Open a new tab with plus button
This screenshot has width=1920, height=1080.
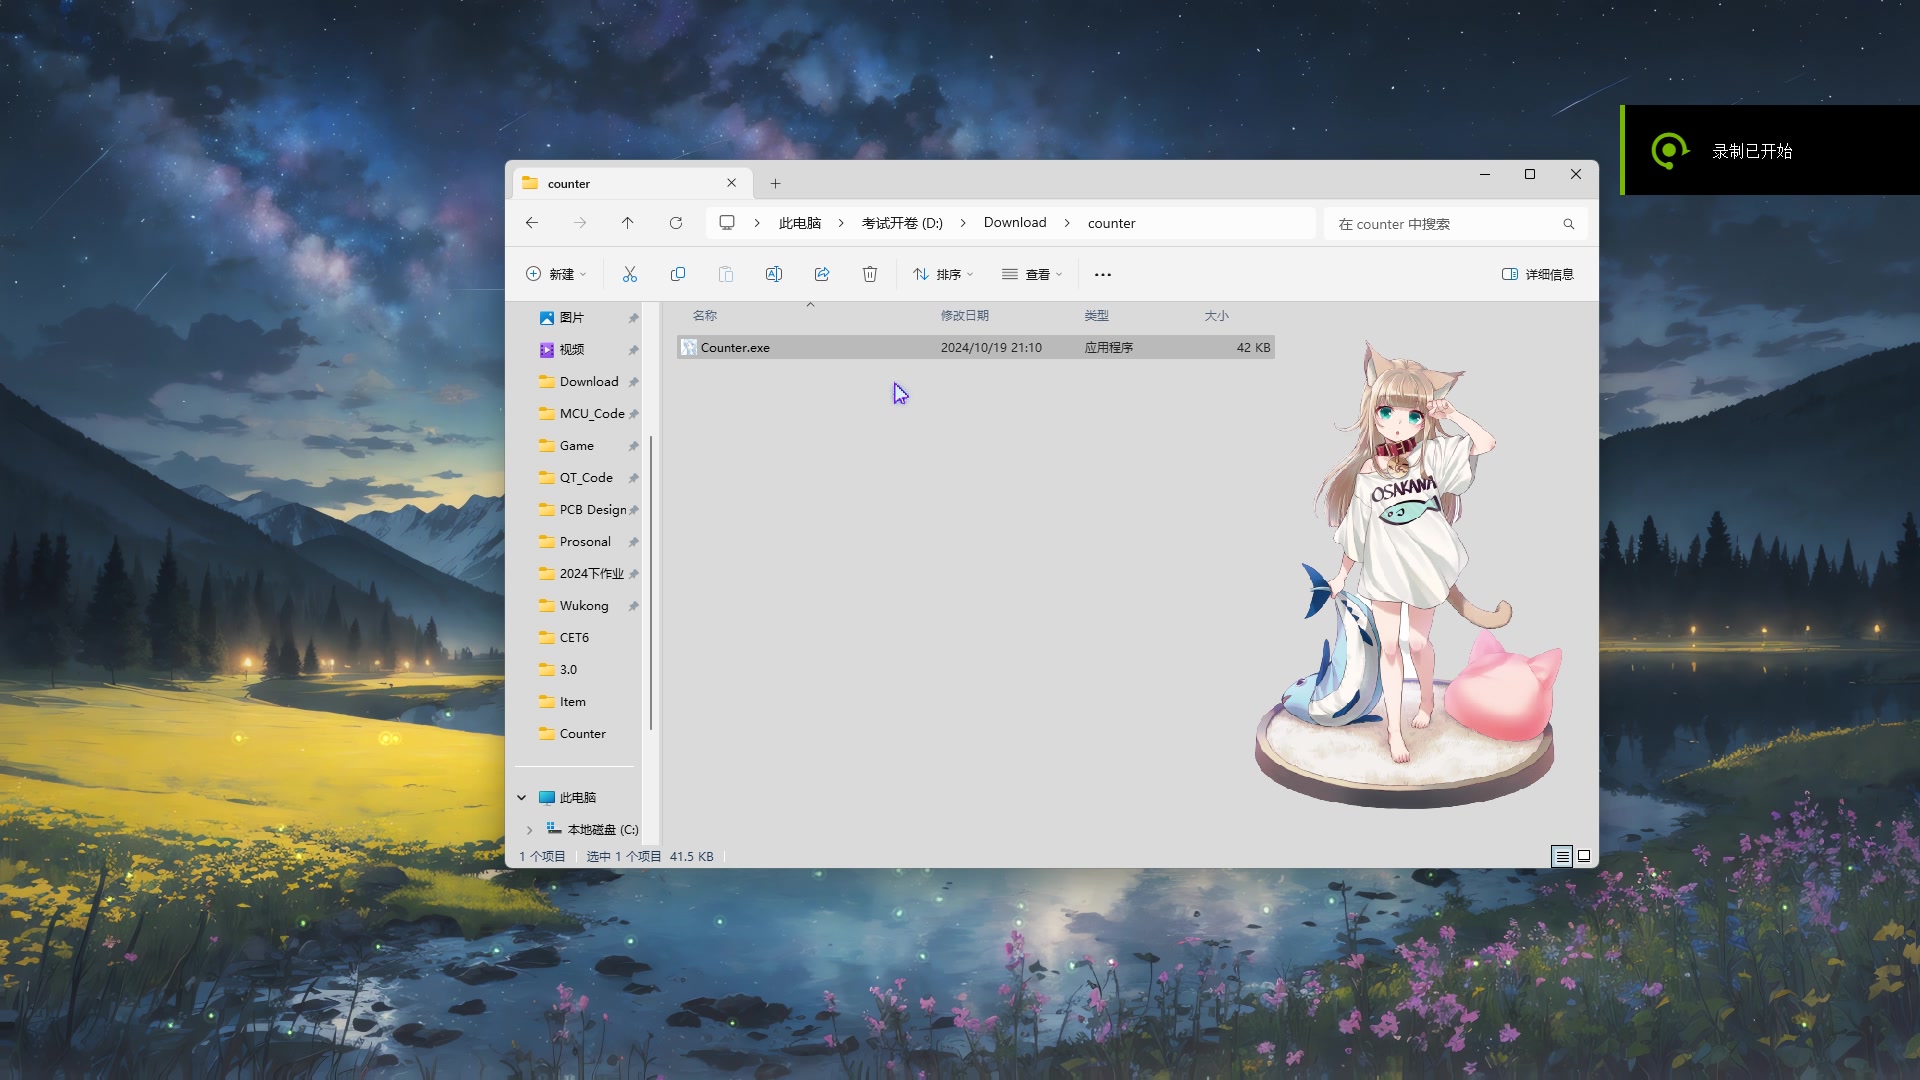coord(775,183)
